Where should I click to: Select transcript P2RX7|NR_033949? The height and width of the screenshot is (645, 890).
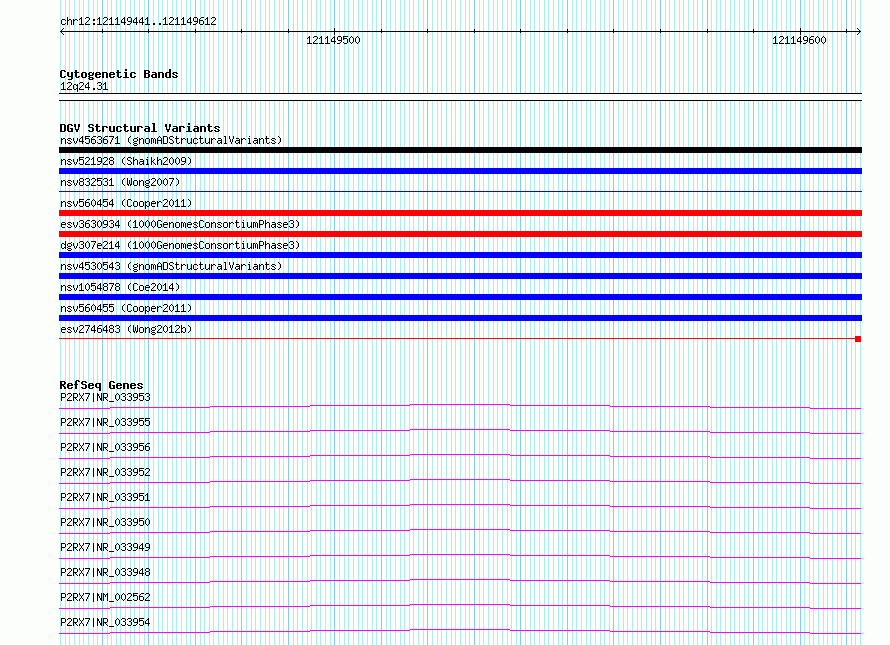[105, 547]
